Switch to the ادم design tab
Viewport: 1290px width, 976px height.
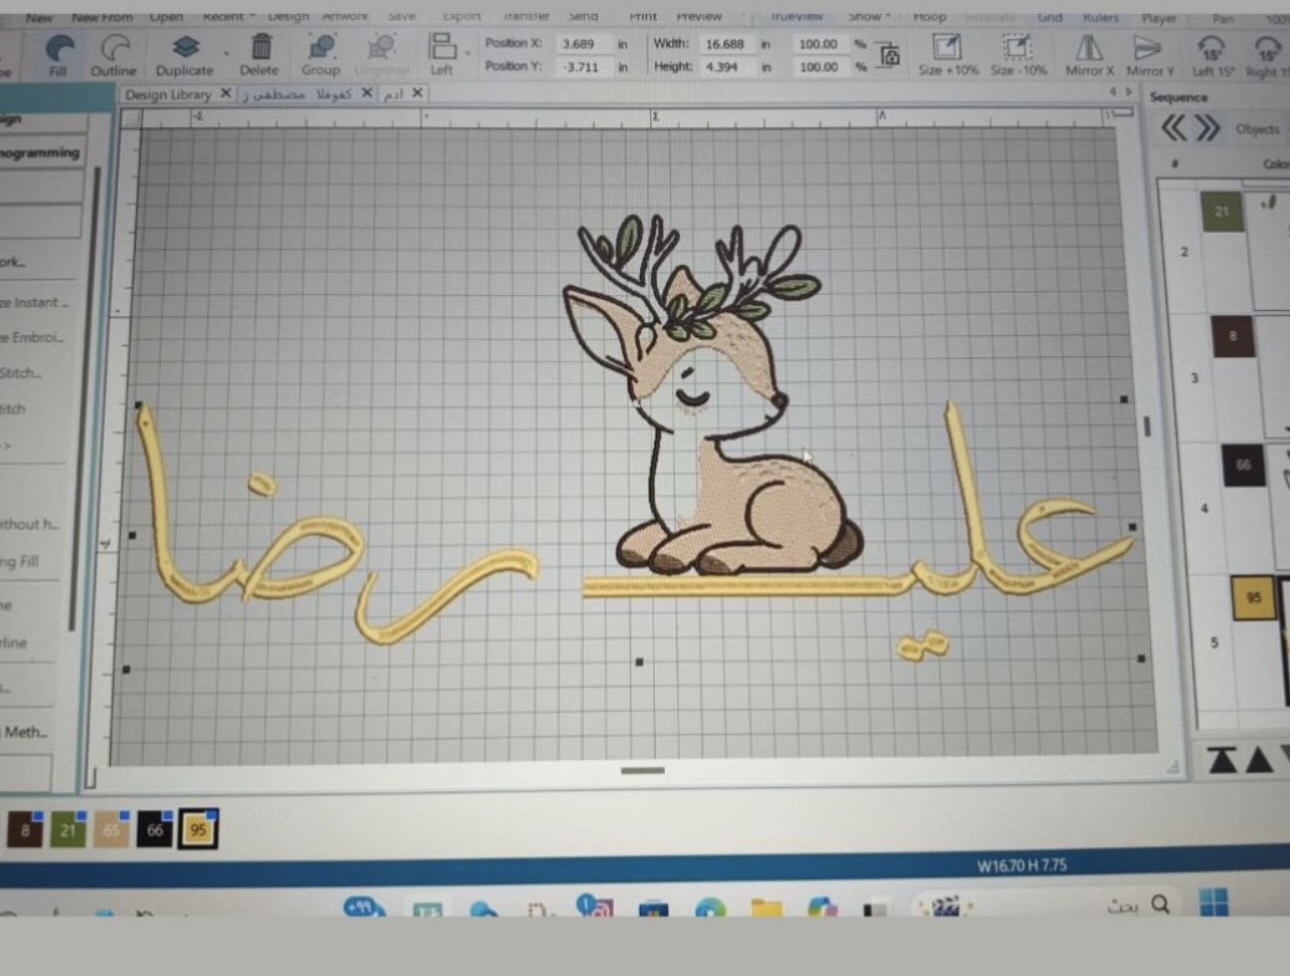[394, 94]
